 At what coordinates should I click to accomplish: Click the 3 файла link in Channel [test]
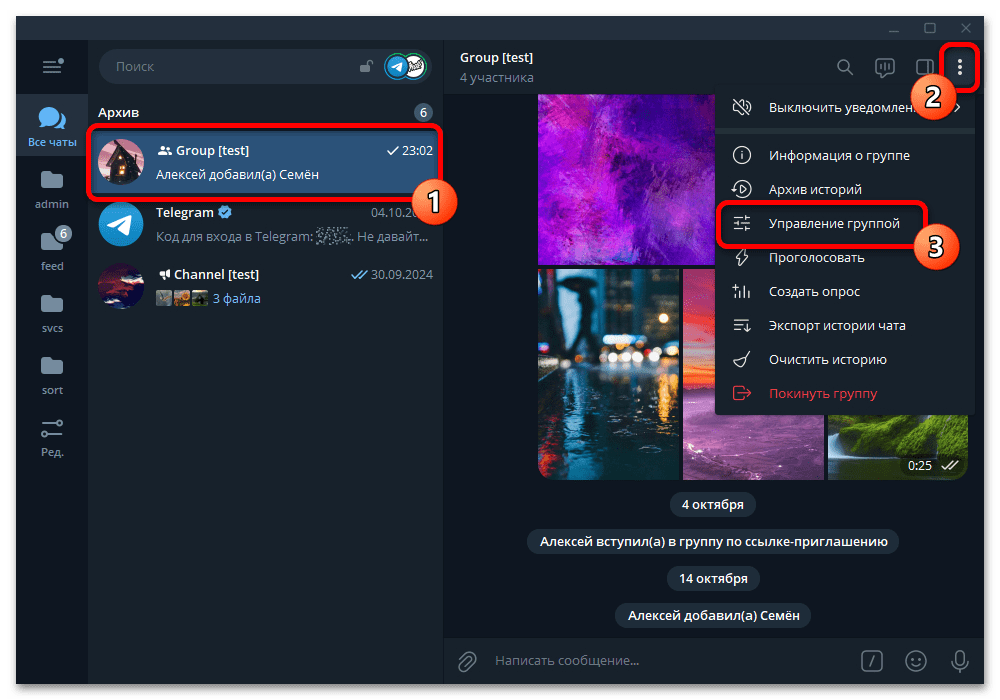click(x=236, y=298)
